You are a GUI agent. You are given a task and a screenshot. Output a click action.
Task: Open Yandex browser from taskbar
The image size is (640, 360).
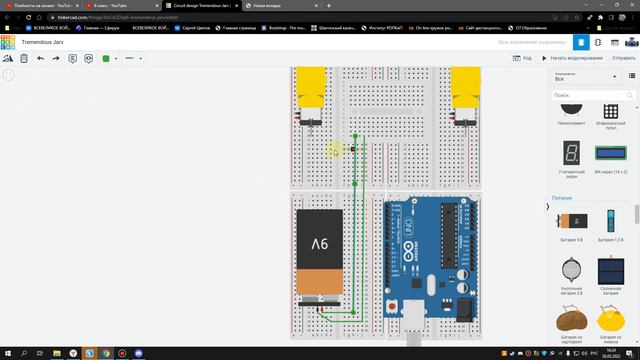(x=73, y=353)
